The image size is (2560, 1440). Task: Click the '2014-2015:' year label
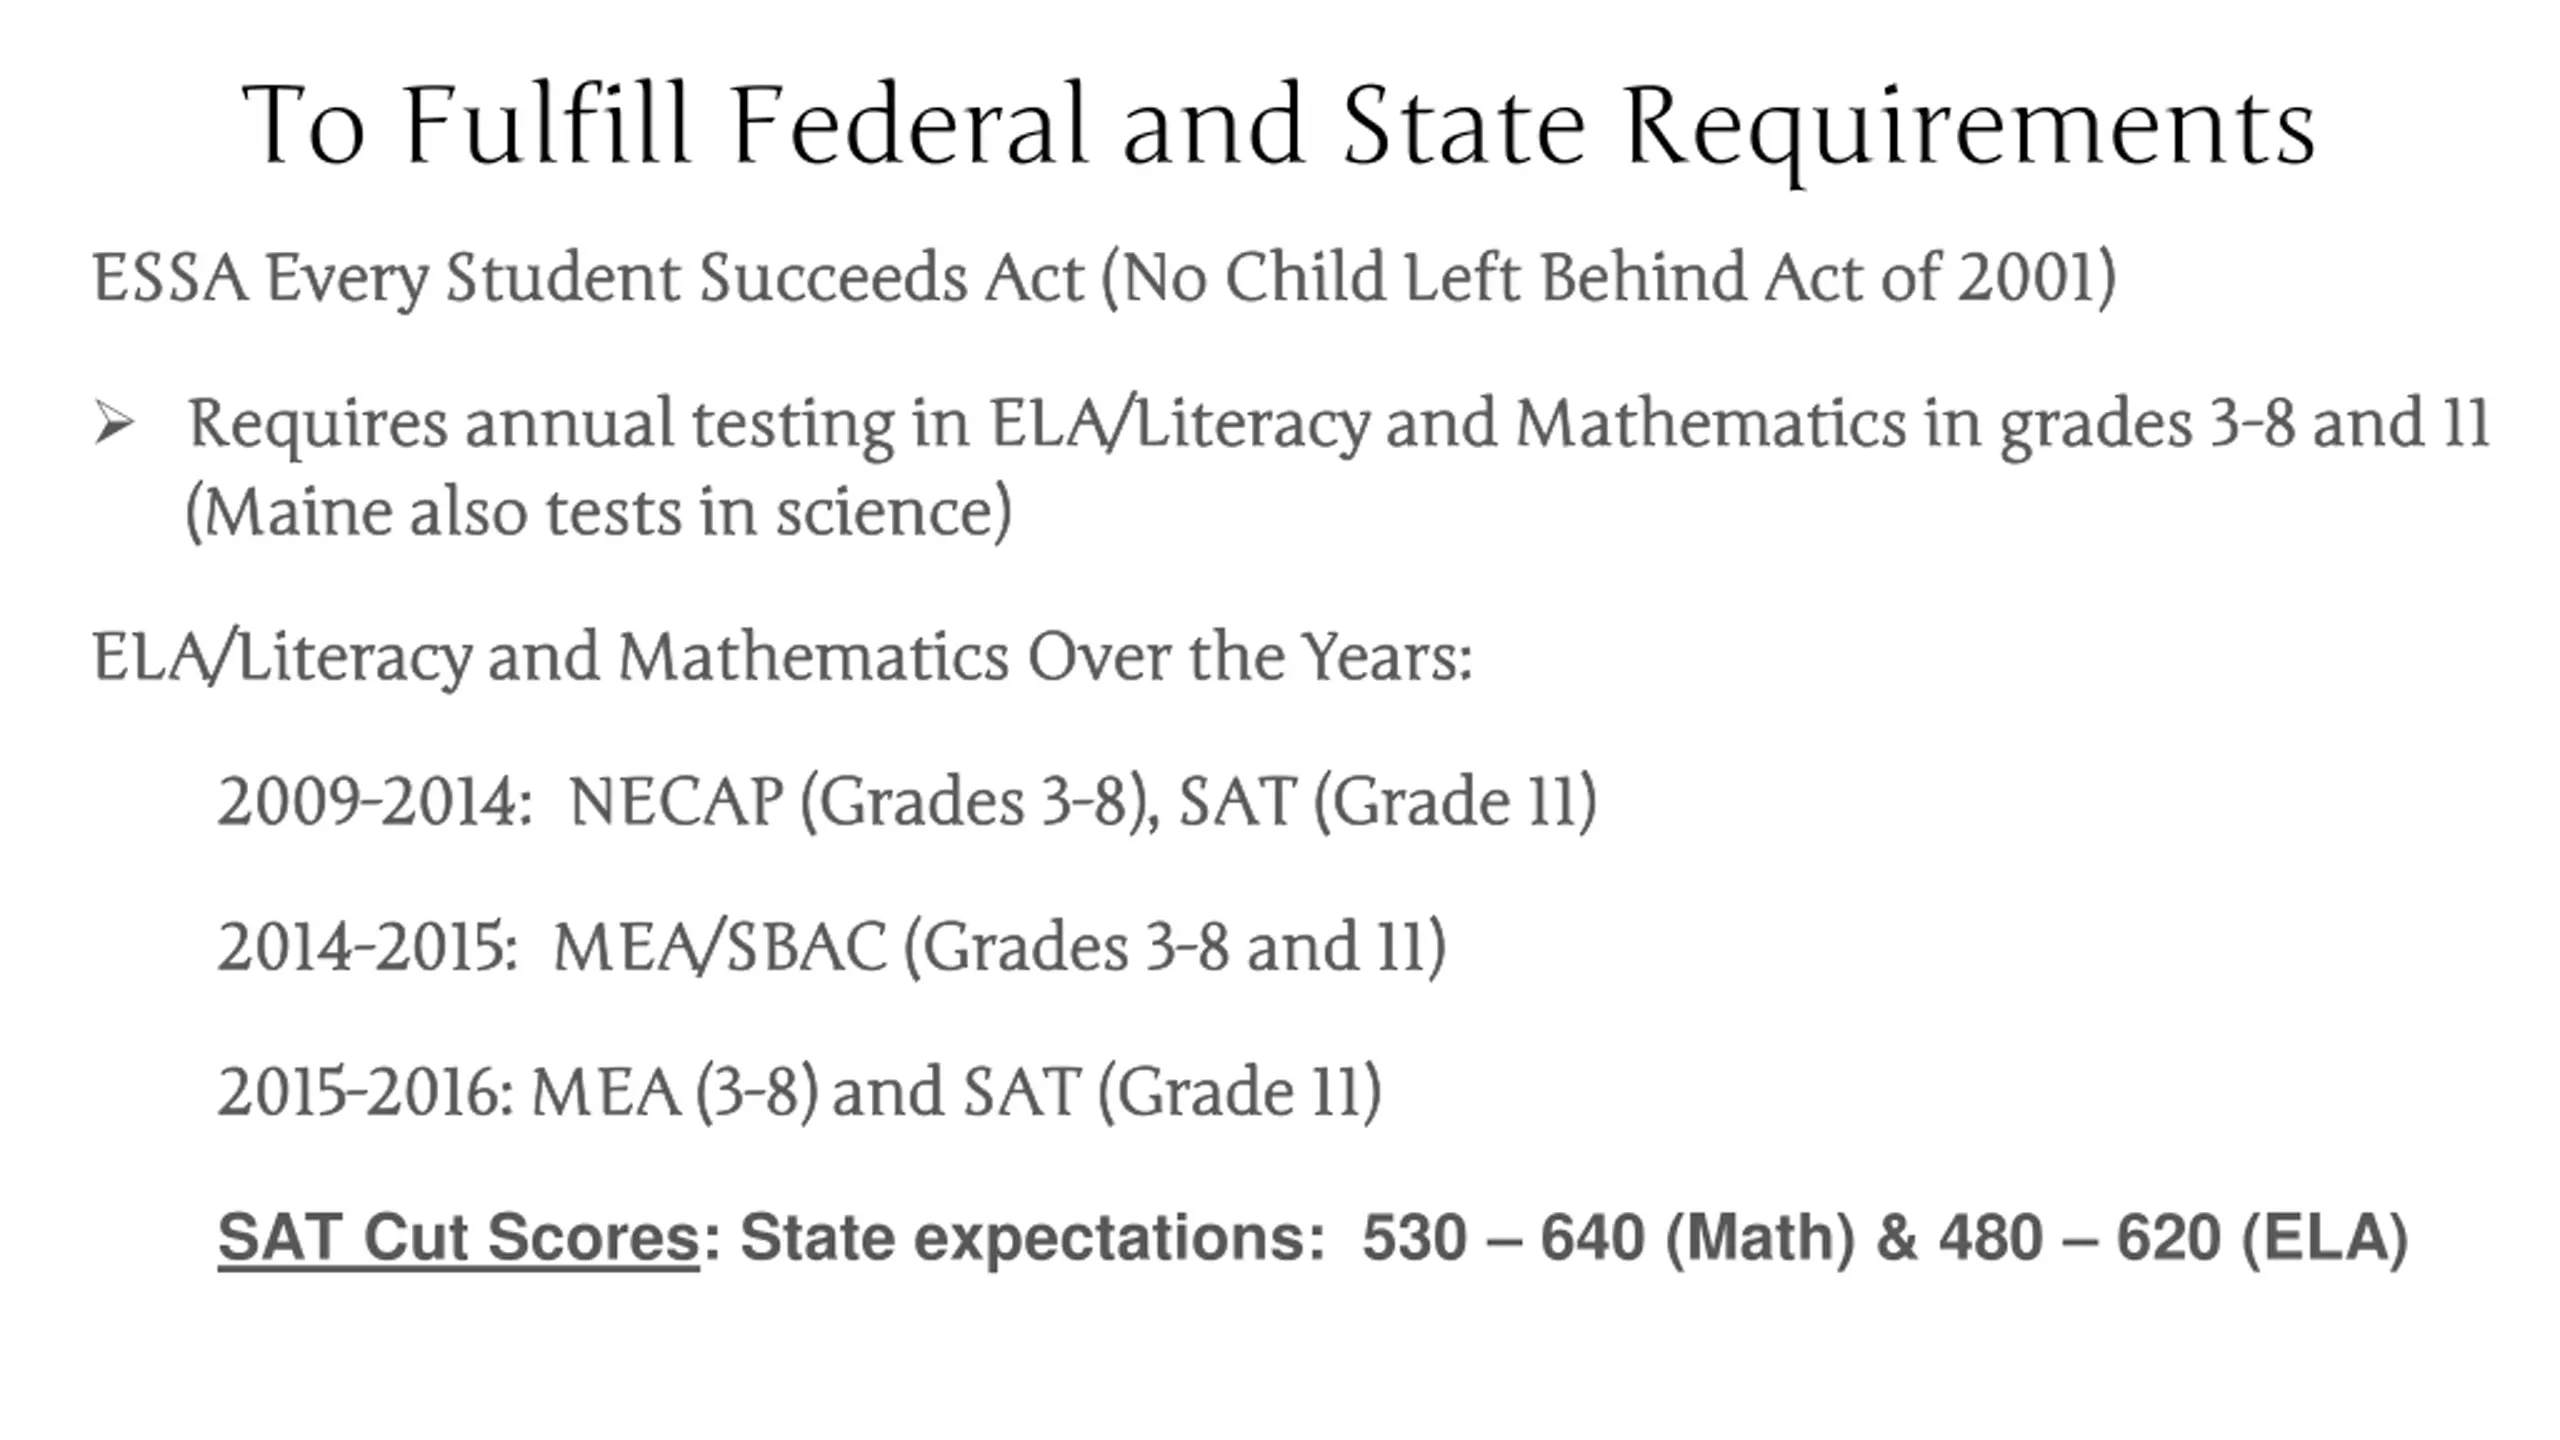pos(367,947)
